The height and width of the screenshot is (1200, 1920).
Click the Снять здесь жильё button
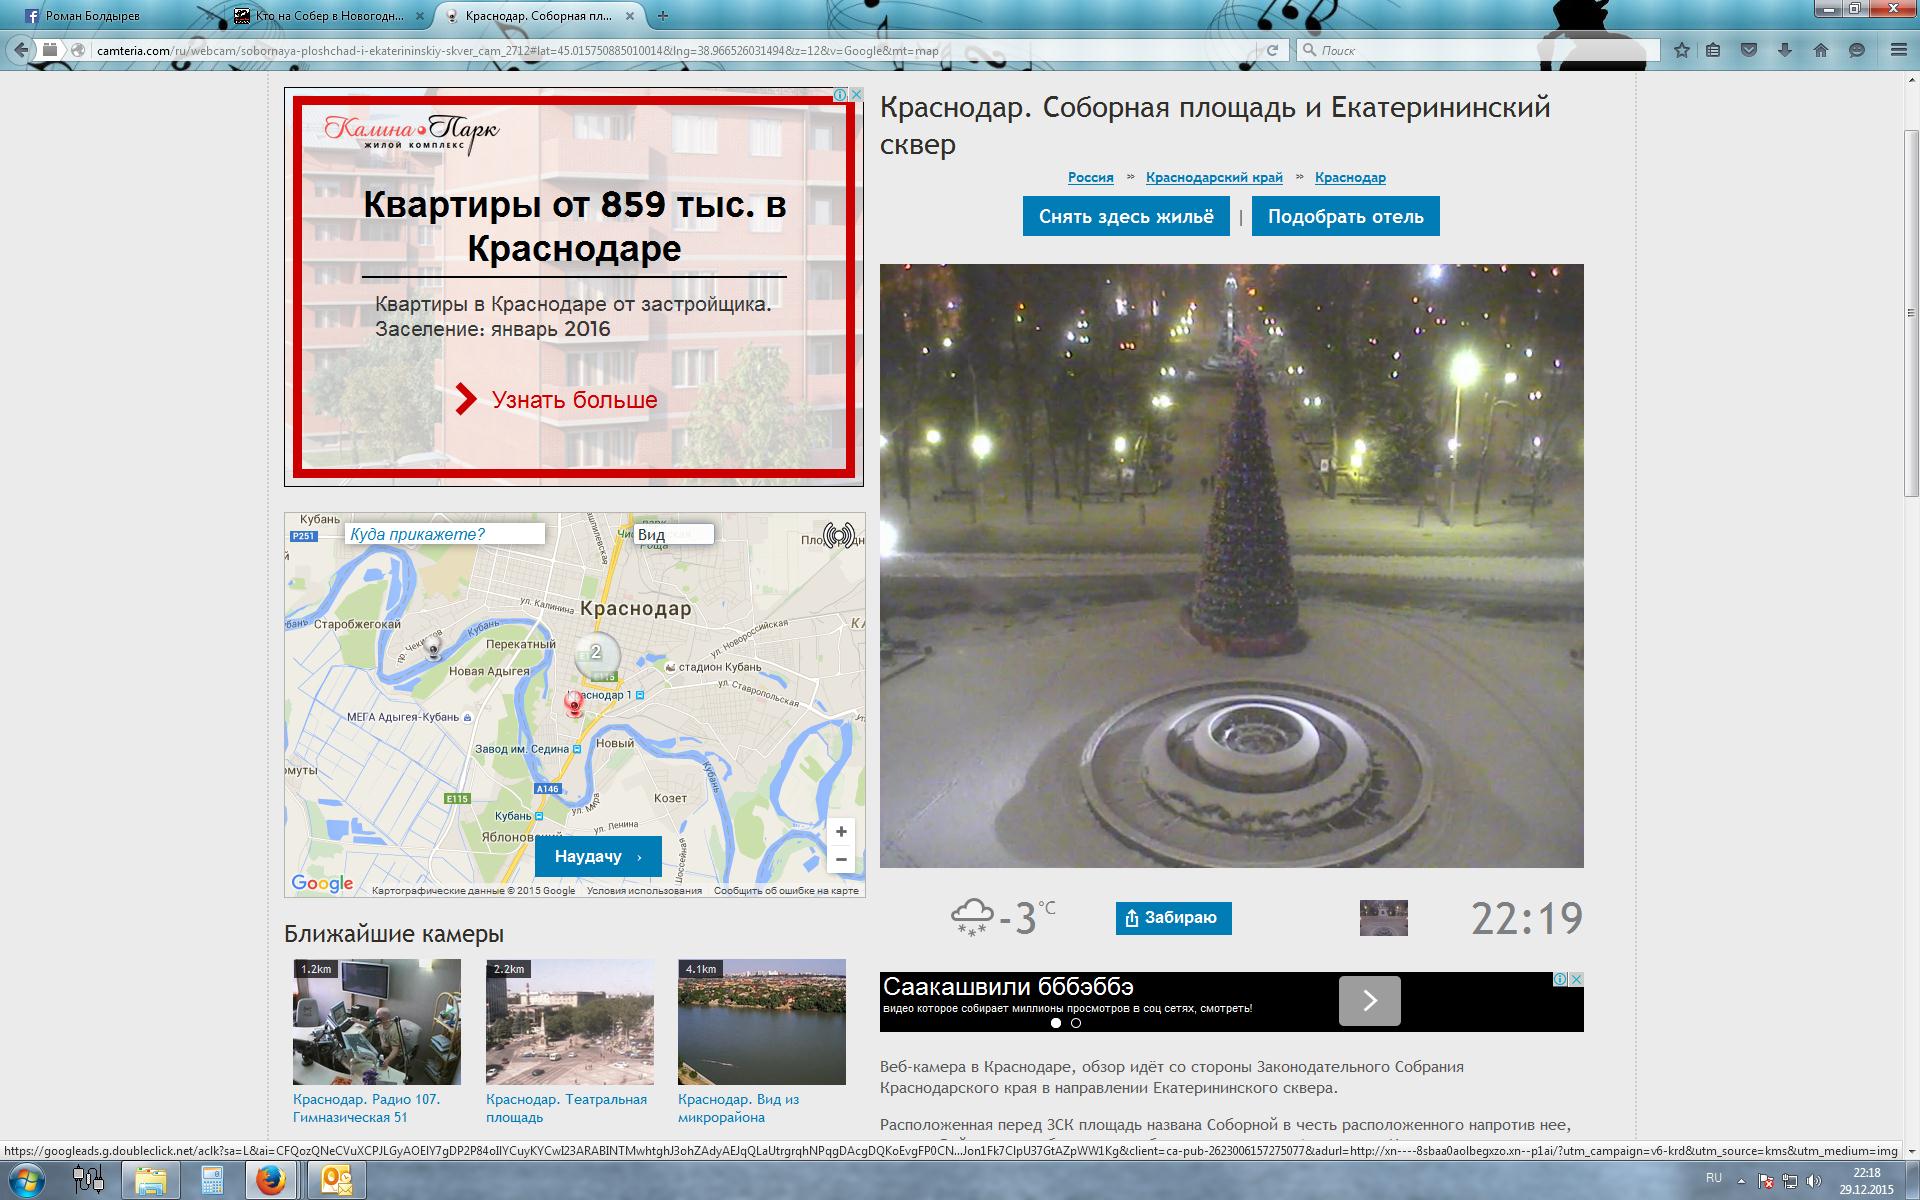[1126, 217]
